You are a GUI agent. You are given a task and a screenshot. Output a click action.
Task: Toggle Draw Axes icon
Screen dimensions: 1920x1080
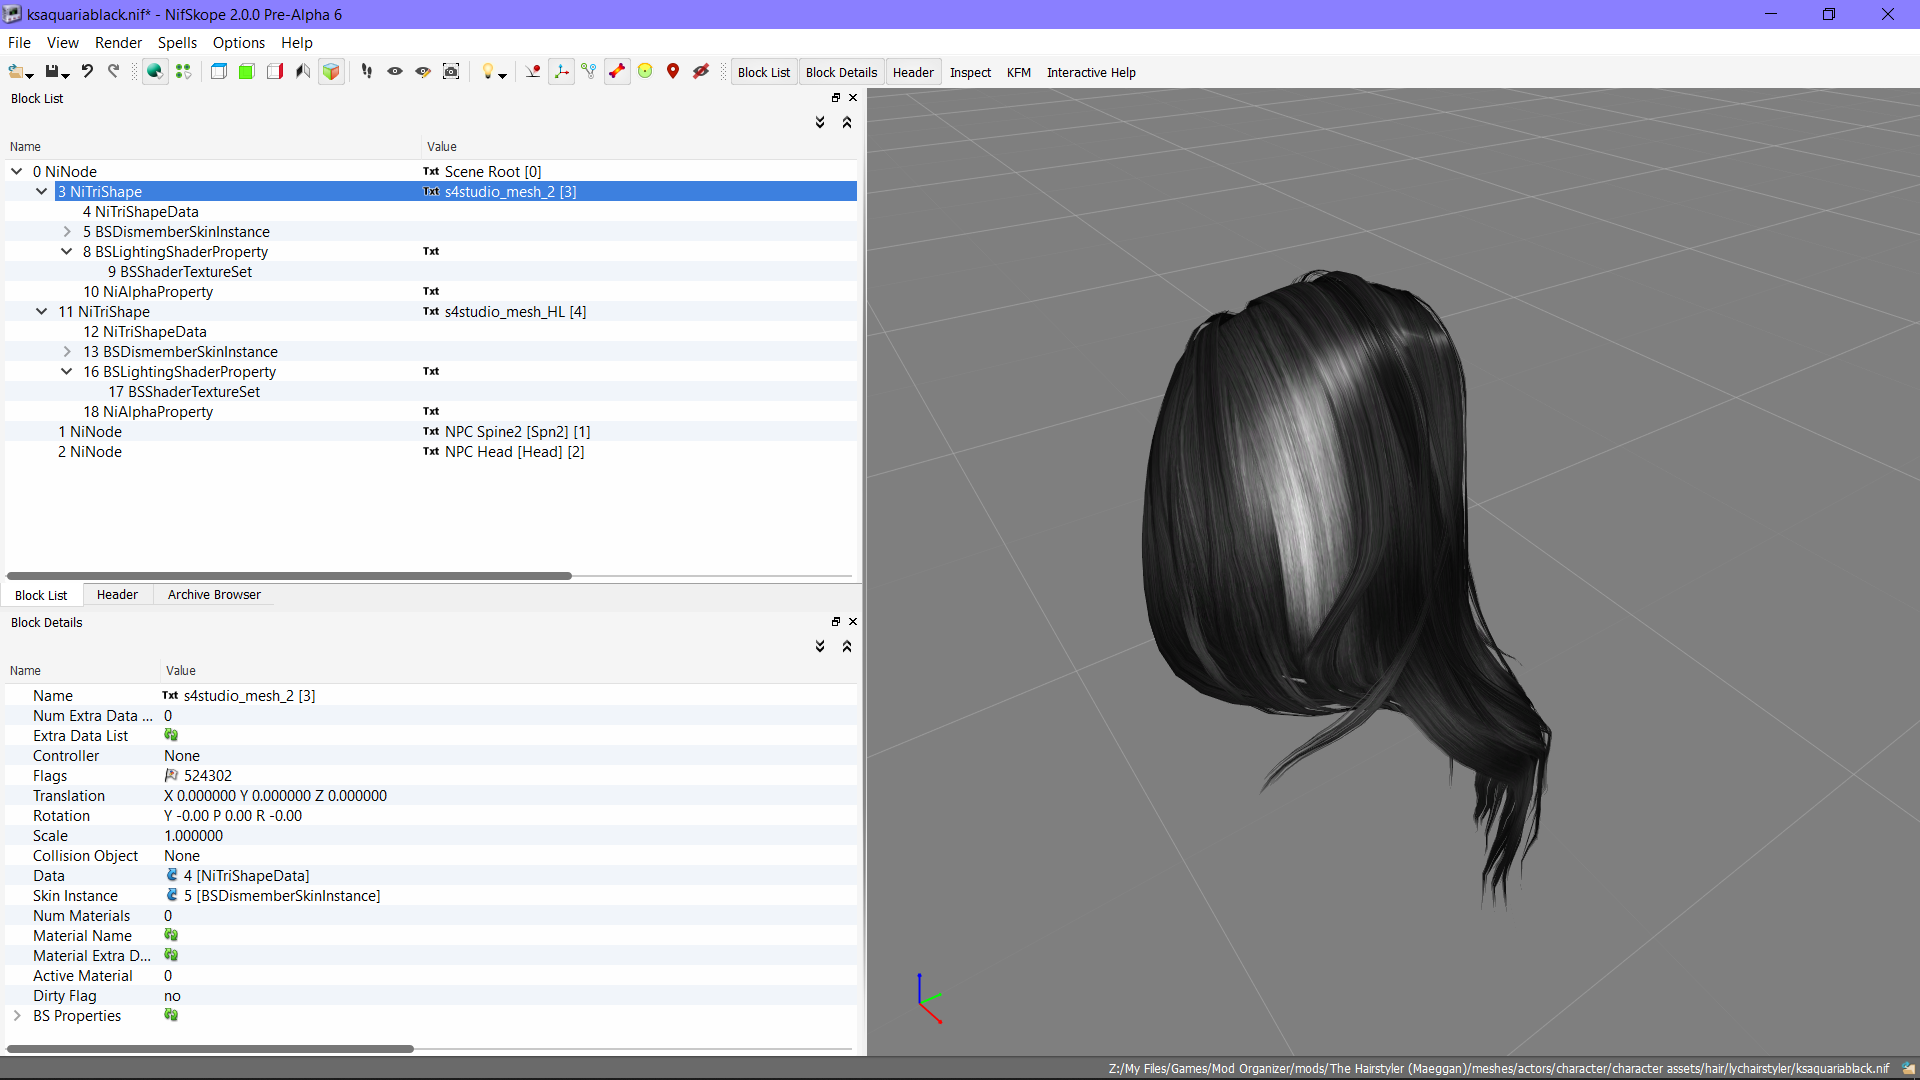pos(561,72)
